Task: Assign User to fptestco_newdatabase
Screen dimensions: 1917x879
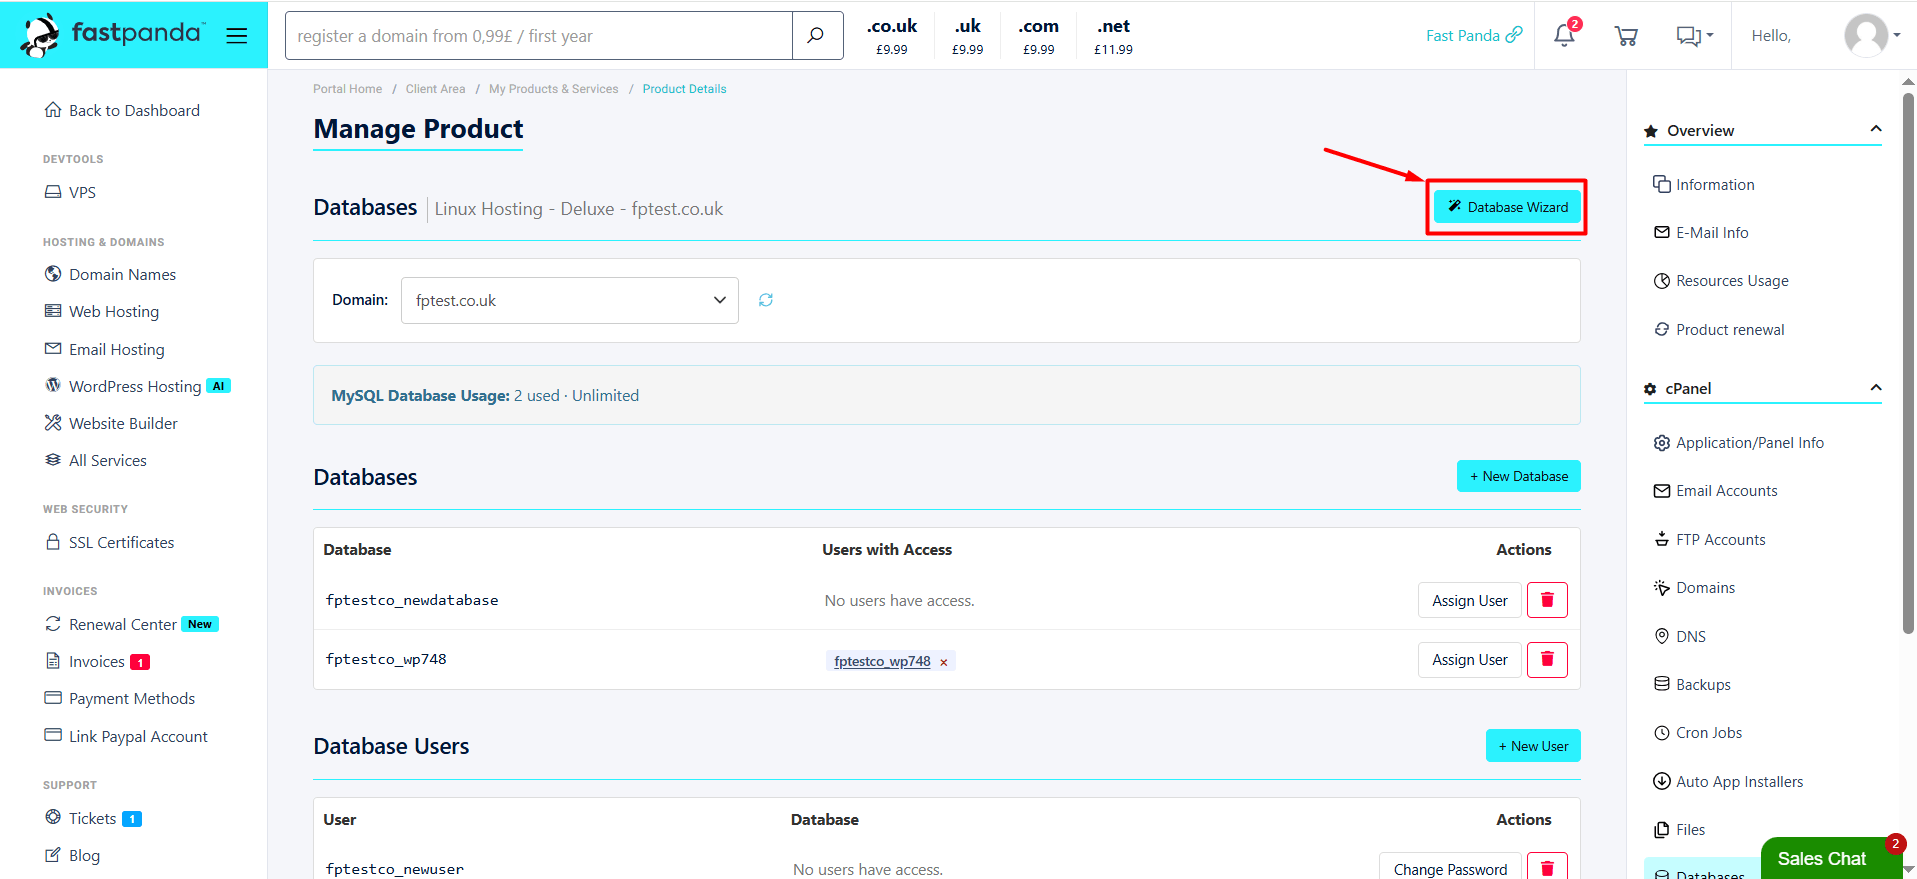Action: (x=1469, y=600)
